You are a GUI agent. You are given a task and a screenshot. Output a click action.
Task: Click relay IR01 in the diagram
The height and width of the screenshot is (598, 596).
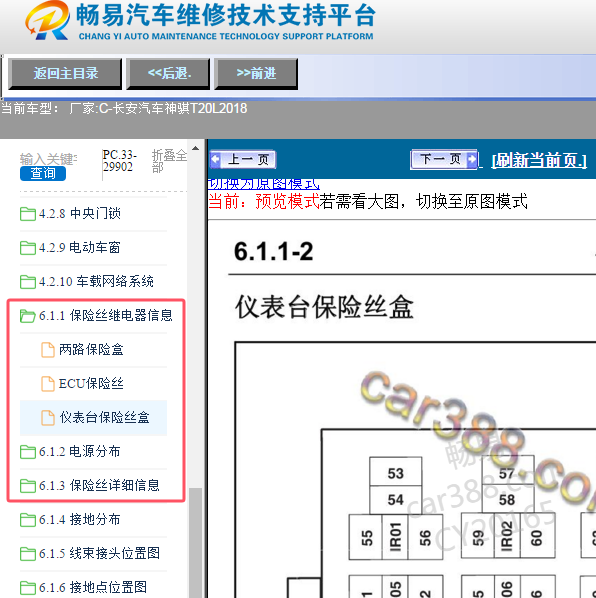click(395, 537)
